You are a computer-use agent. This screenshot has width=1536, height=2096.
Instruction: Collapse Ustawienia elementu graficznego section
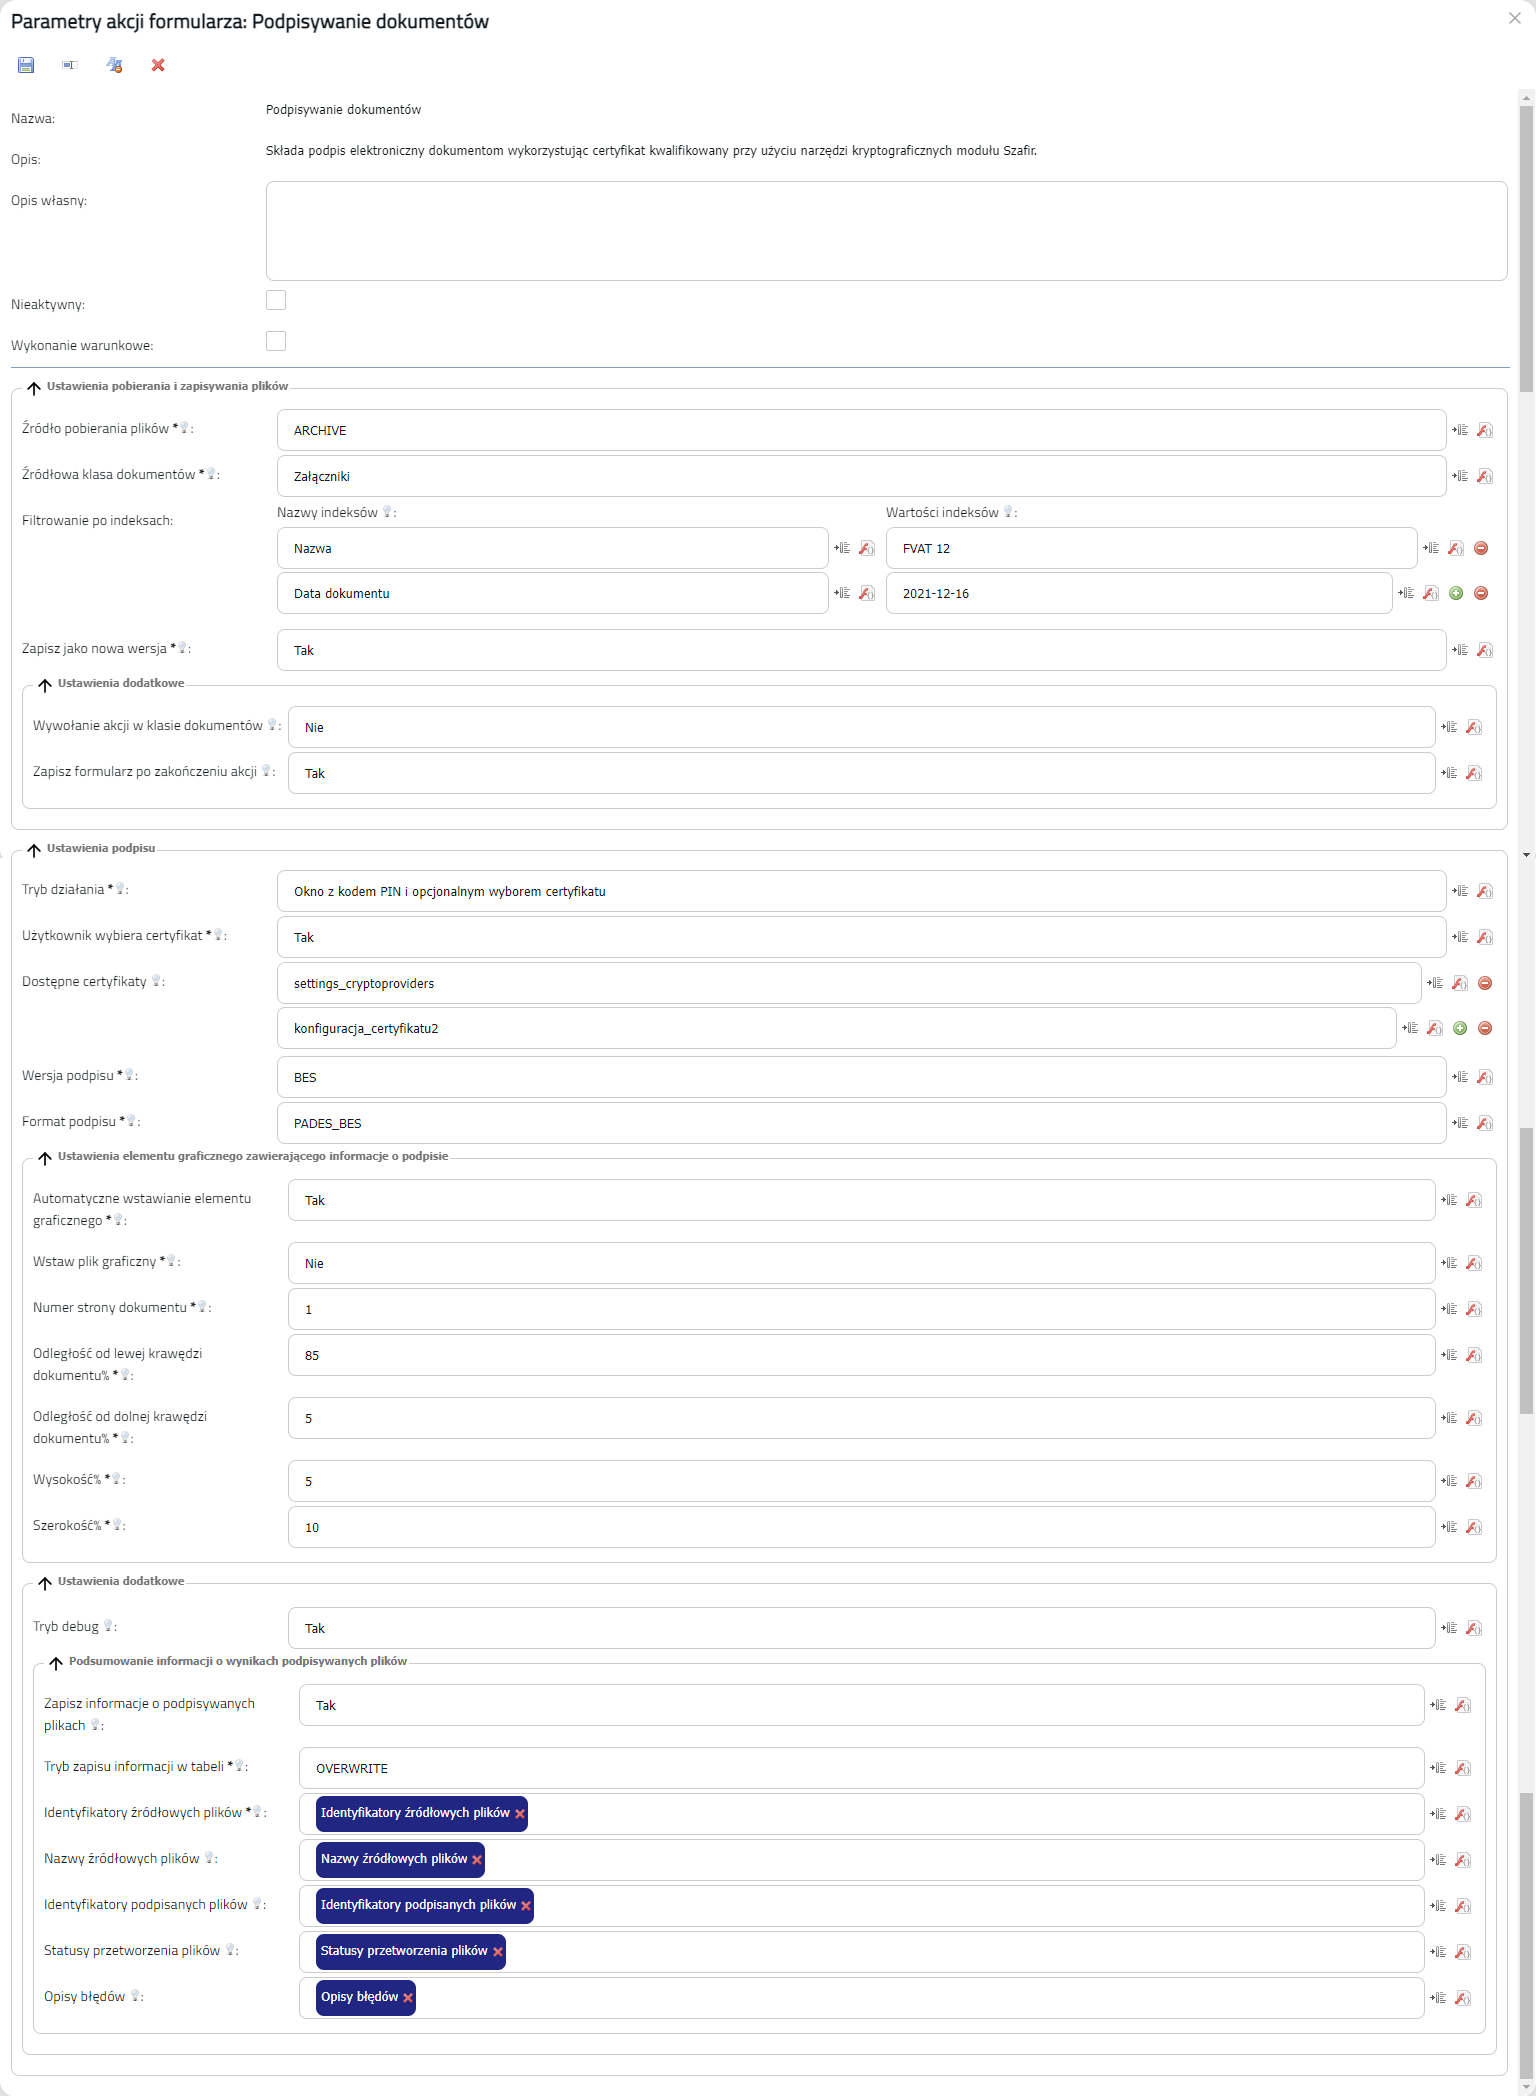click(45, 1158)
